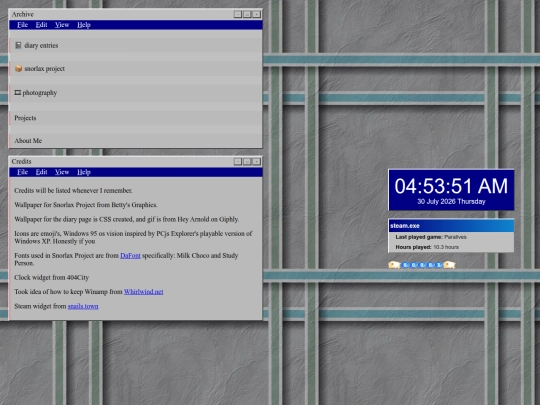The width and height of the screenshot is (540, 405).
Task: Open the Edit menu in the Archive window
Action: [41, 25]
